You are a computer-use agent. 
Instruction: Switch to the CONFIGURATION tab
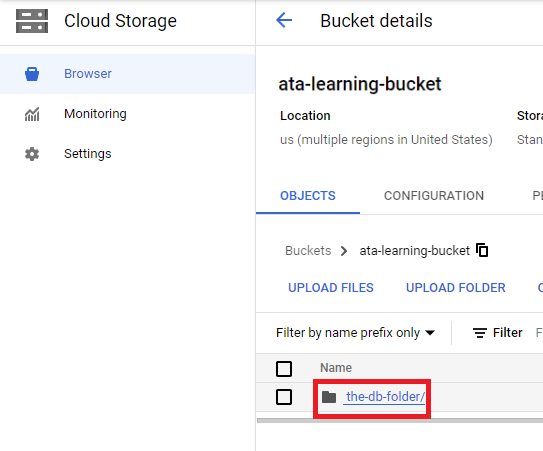click(x=434, y=196)
